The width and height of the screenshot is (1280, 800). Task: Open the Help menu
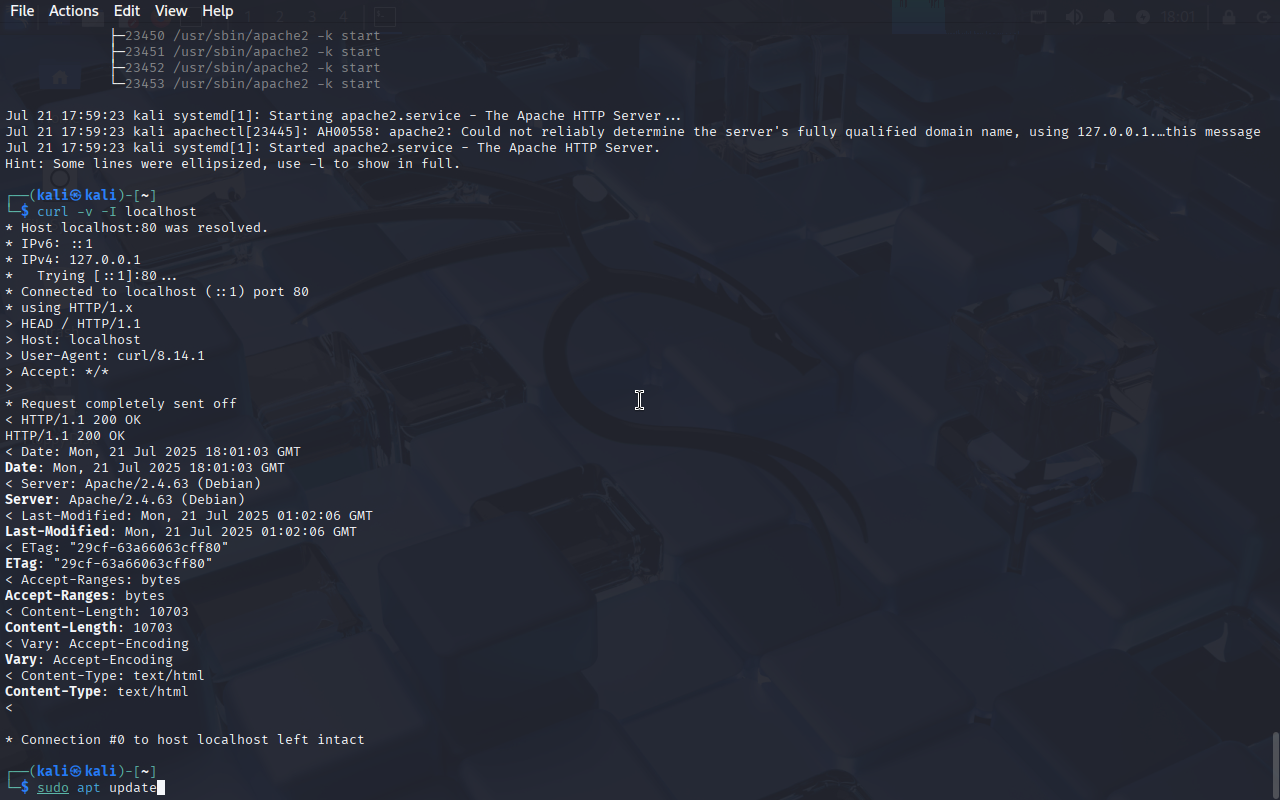[x=217, y=11]
